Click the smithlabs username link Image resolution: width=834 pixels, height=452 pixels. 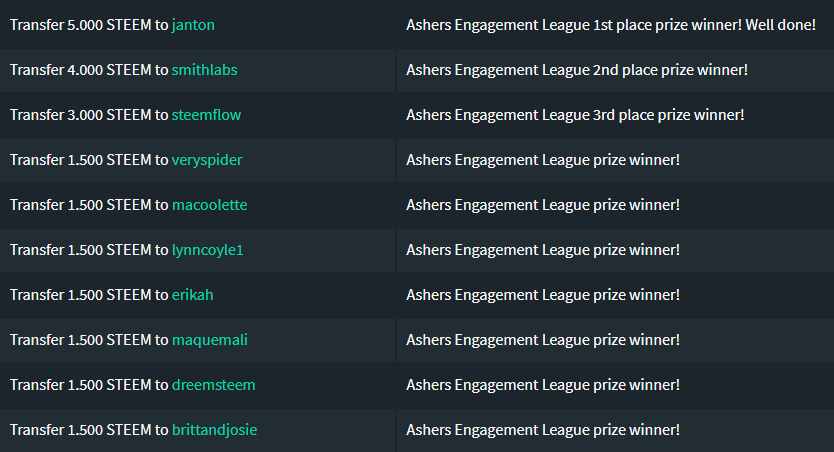click(204, 69)
